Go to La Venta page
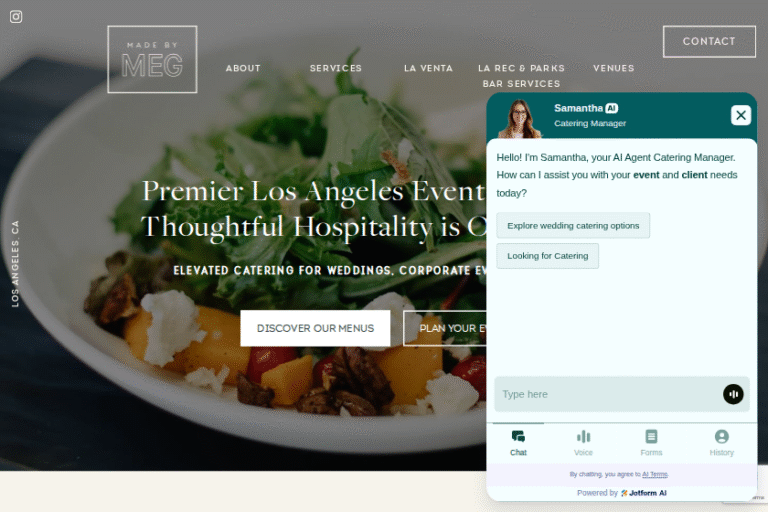768x512 pixels. coord(428,68)
